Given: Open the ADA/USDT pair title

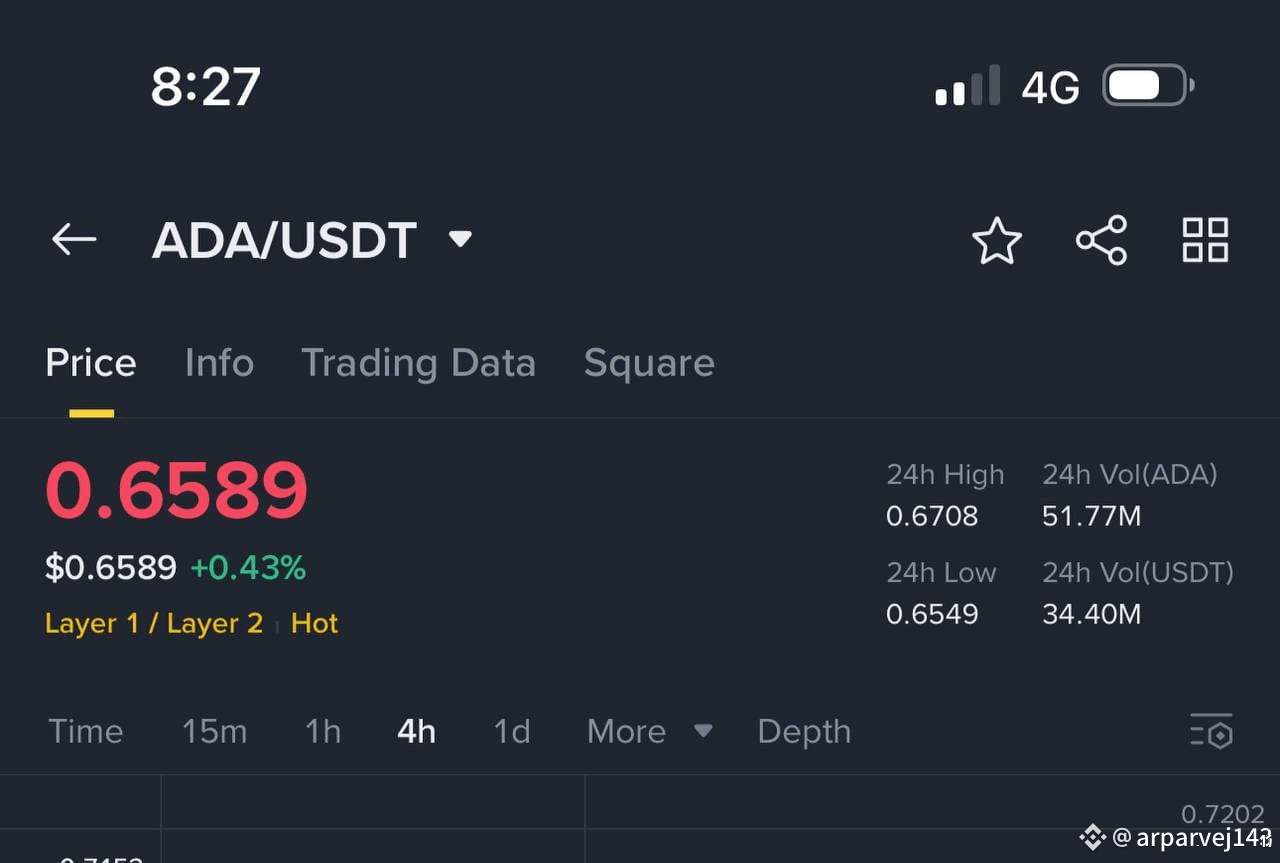Looking at the screenshot, I should tap(284, 240).
